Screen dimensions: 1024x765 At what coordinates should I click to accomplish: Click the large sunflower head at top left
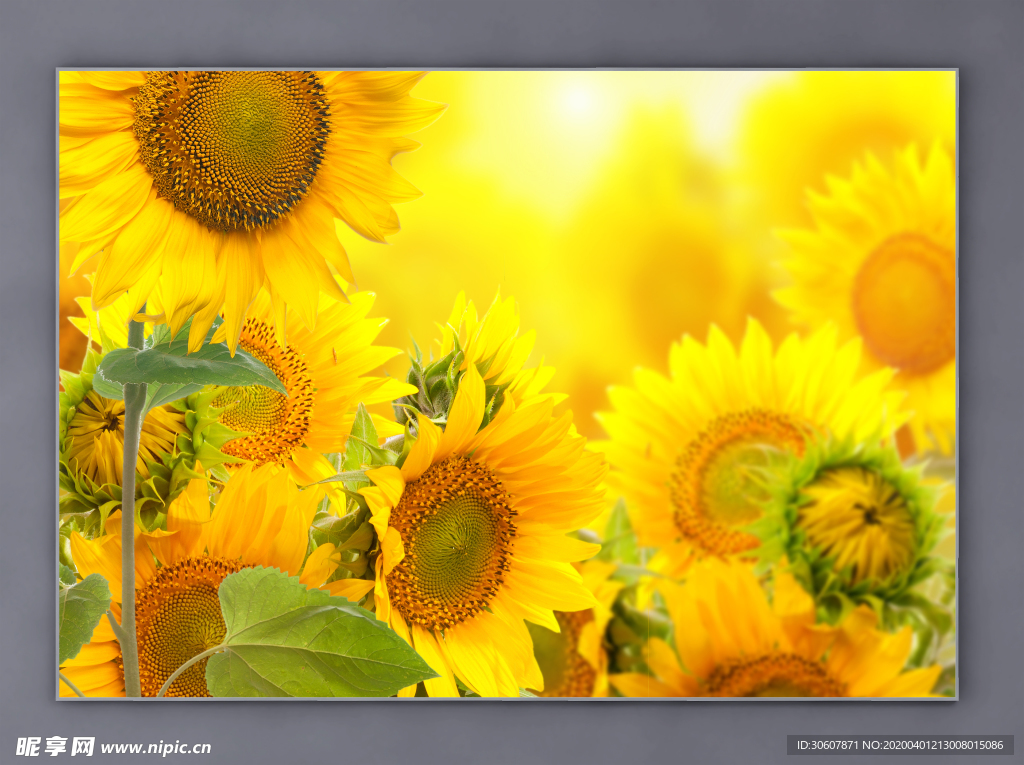coord(231,148)
